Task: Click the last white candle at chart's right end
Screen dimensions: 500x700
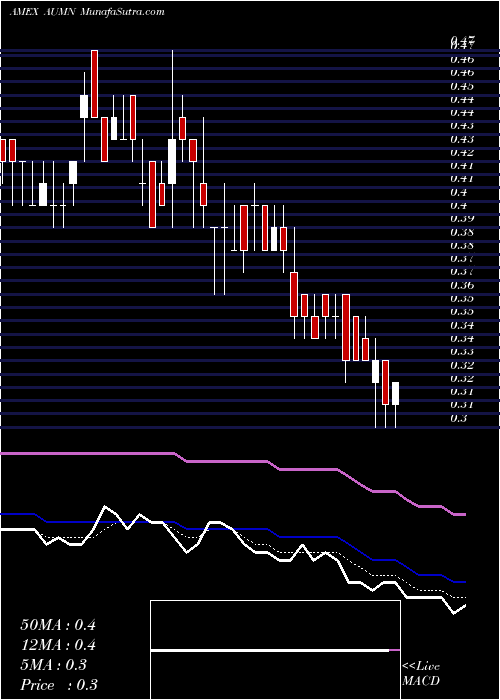Action: coord(395,394)
